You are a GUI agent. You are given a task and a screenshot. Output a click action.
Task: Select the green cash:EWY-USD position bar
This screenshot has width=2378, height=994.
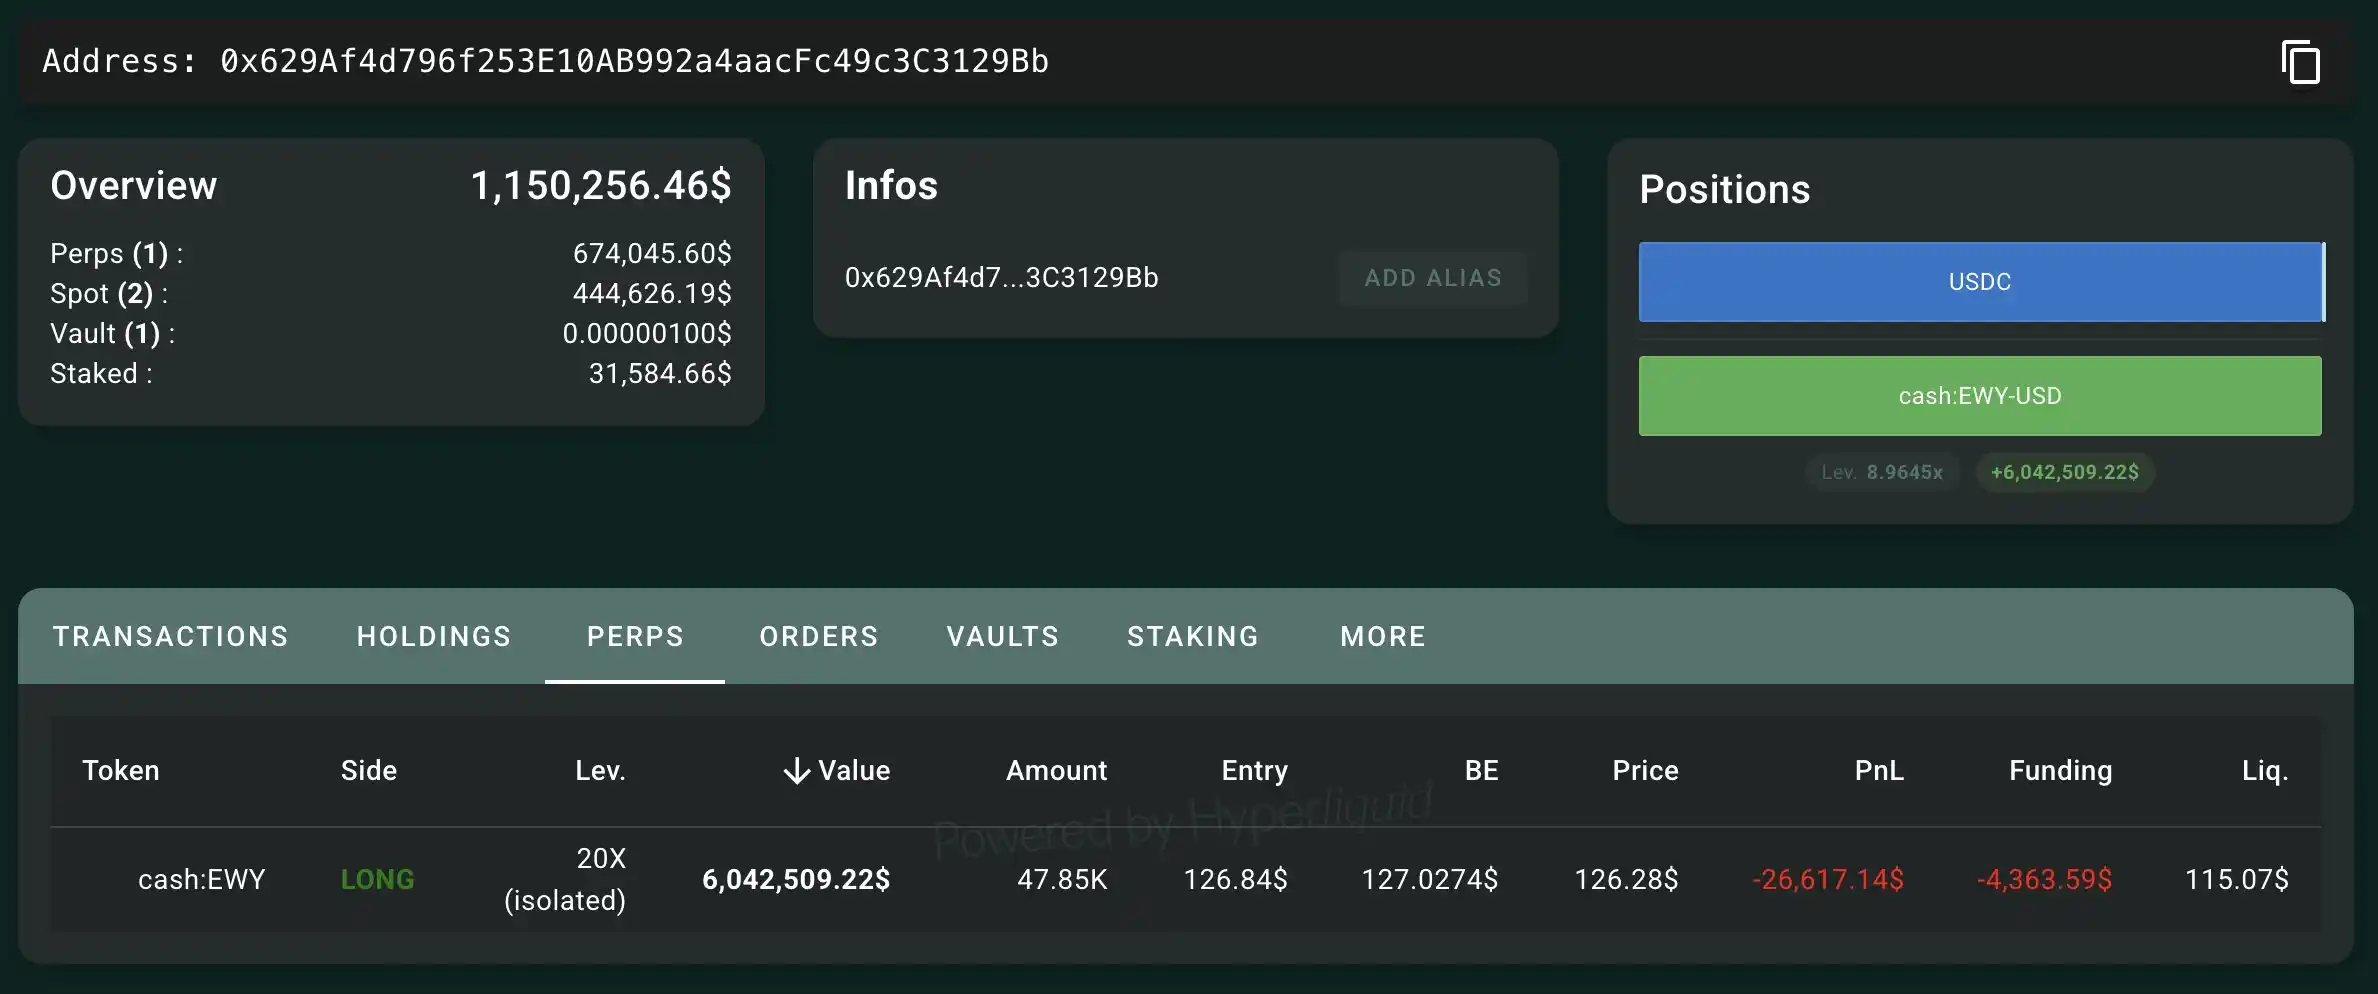click(x=1980, y=396)
